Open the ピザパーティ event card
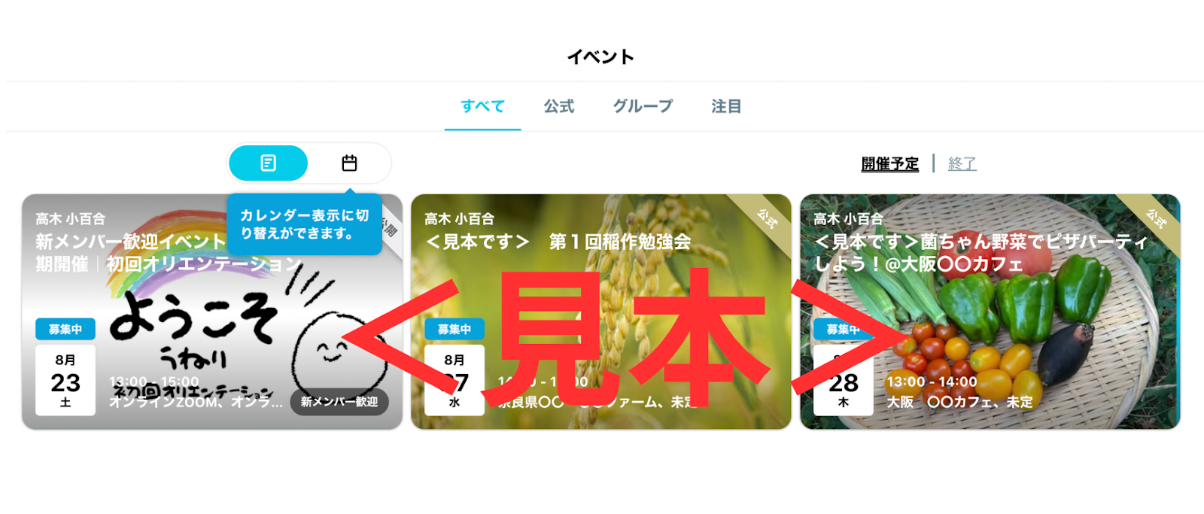Screen dimensions: 1204x514 (x=990, y=312)
